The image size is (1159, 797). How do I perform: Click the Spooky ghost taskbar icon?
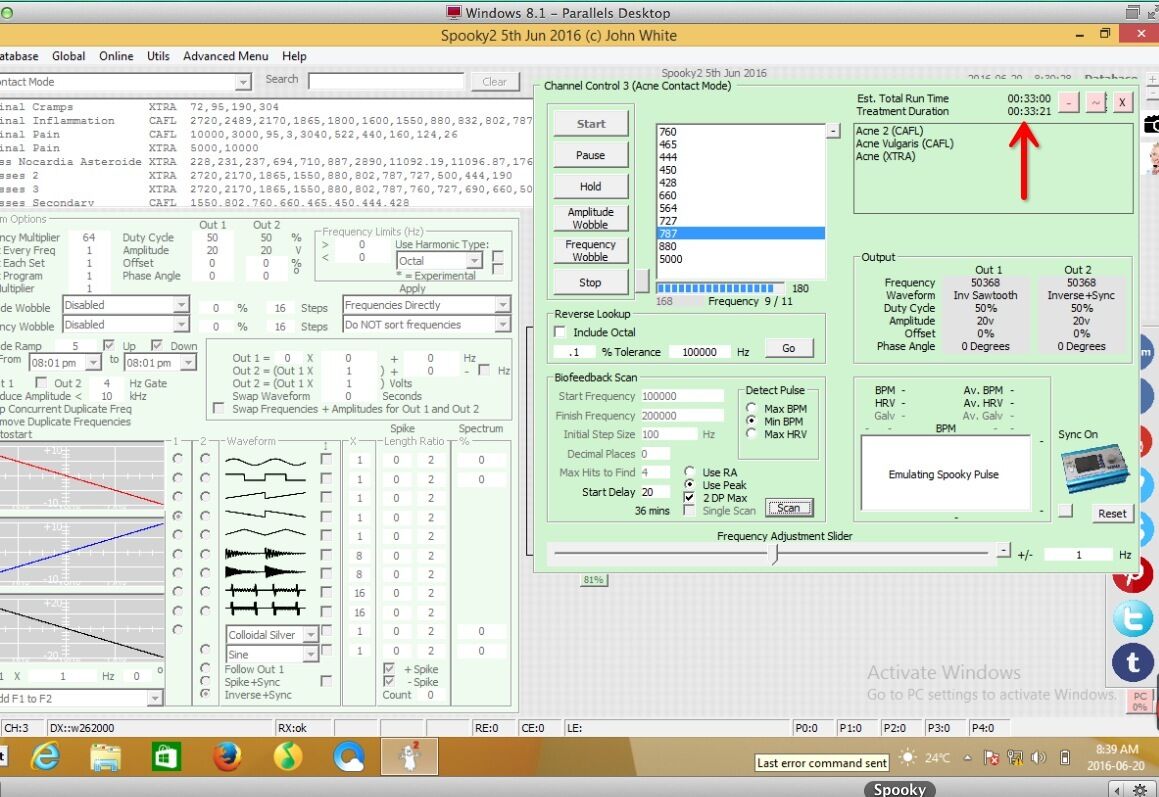409,757
